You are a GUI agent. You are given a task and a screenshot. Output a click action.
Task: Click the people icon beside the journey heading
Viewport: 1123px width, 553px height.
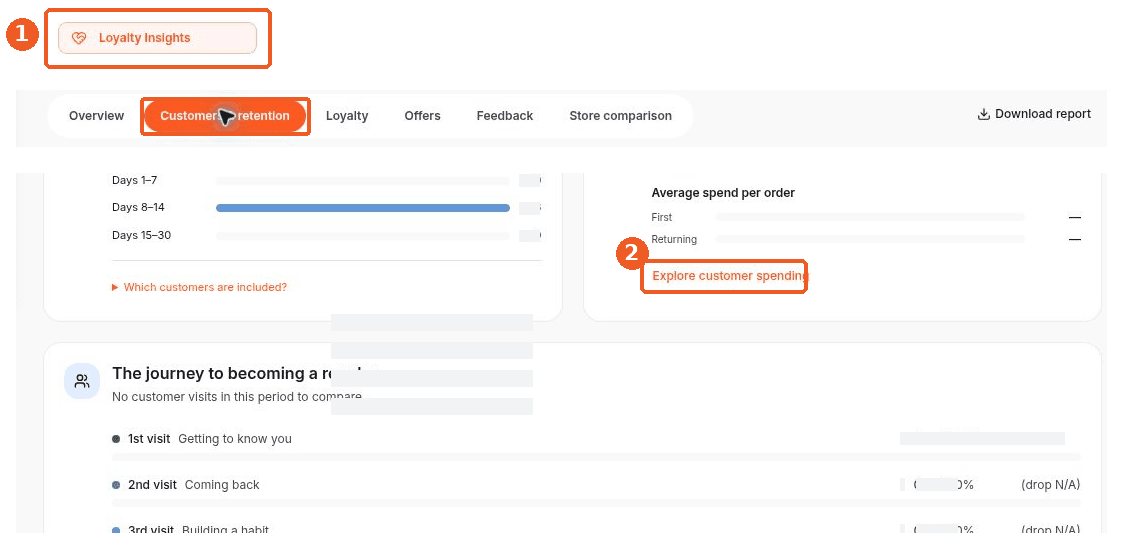tap(82, 381)
